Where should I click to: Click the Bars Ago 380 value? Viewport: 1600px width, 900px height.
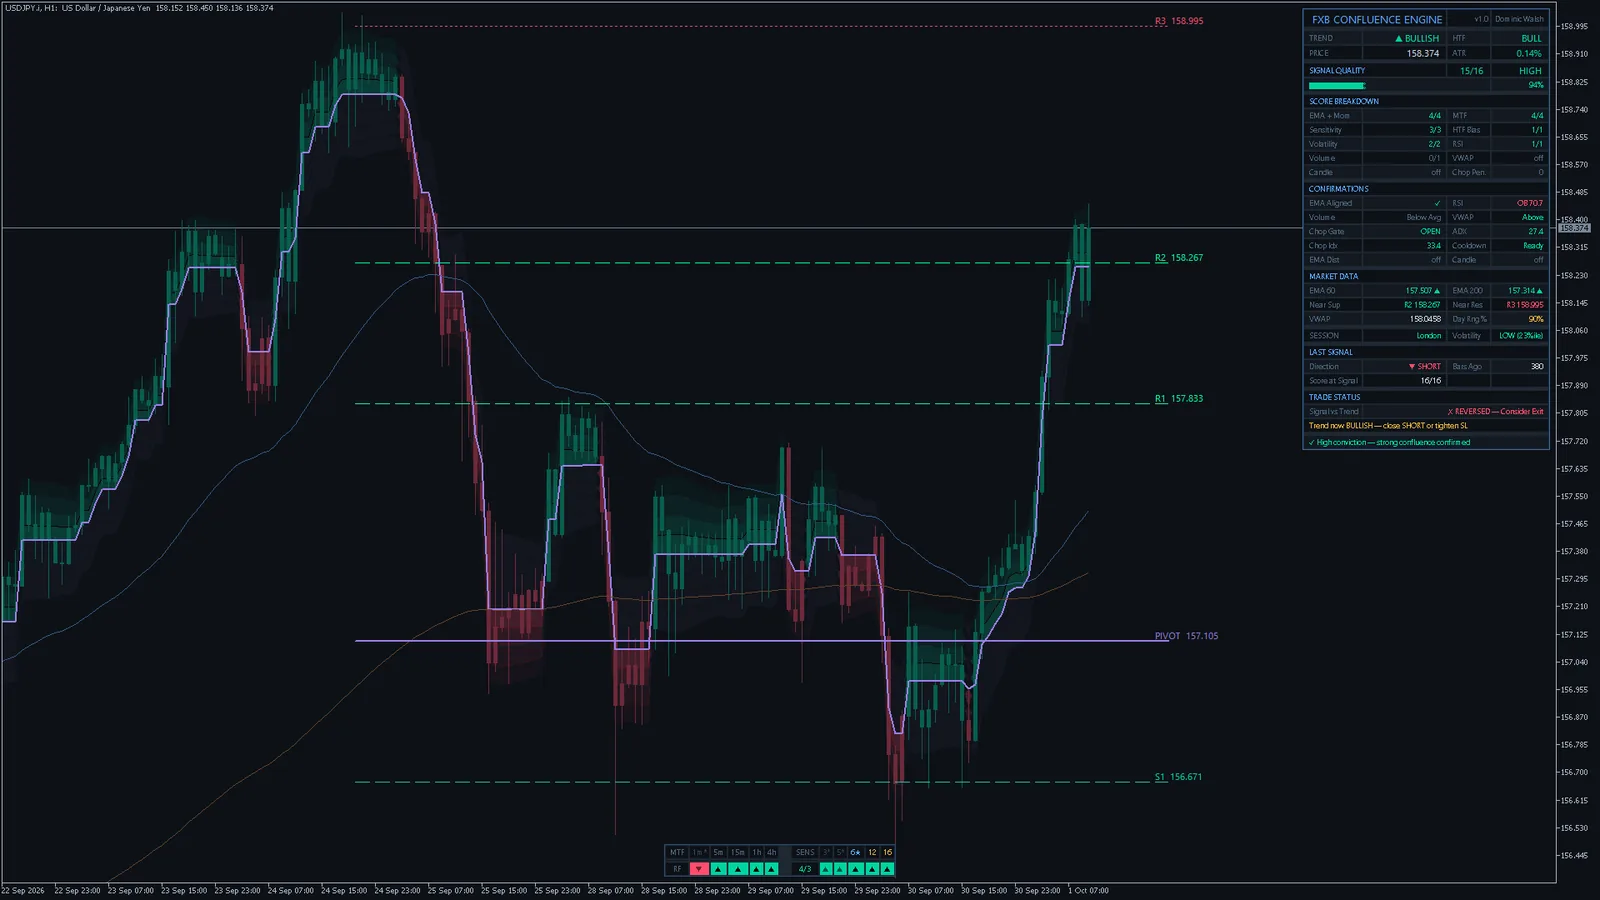coord(1537,367)
